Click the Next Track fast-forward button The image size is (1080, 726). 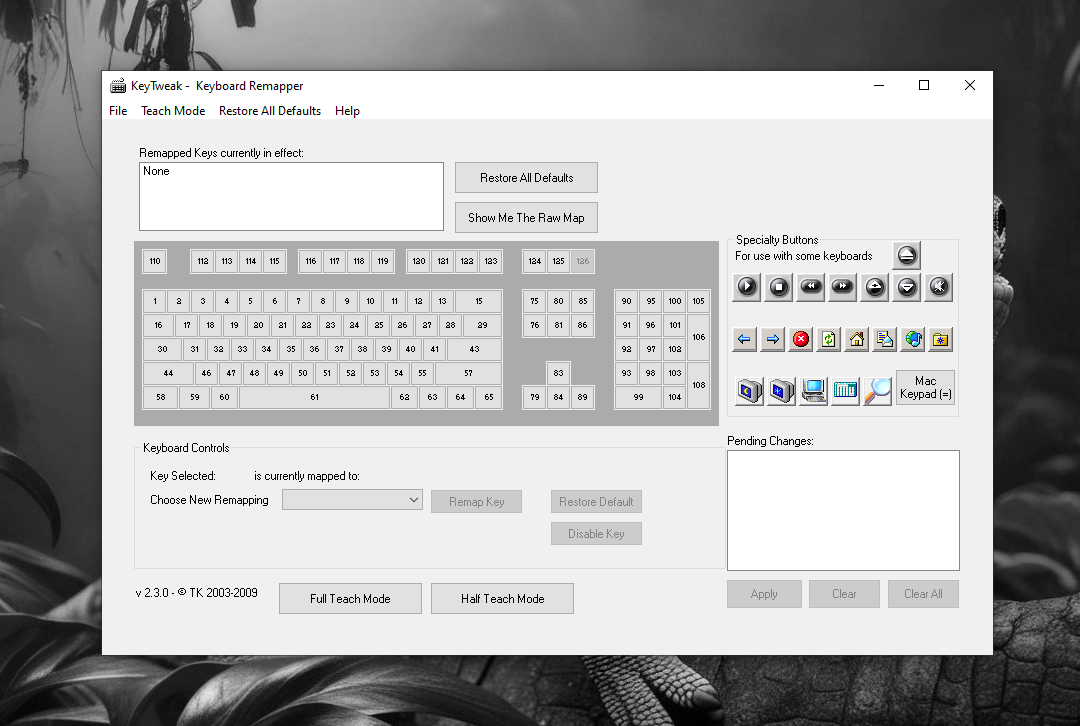point(842,288)
